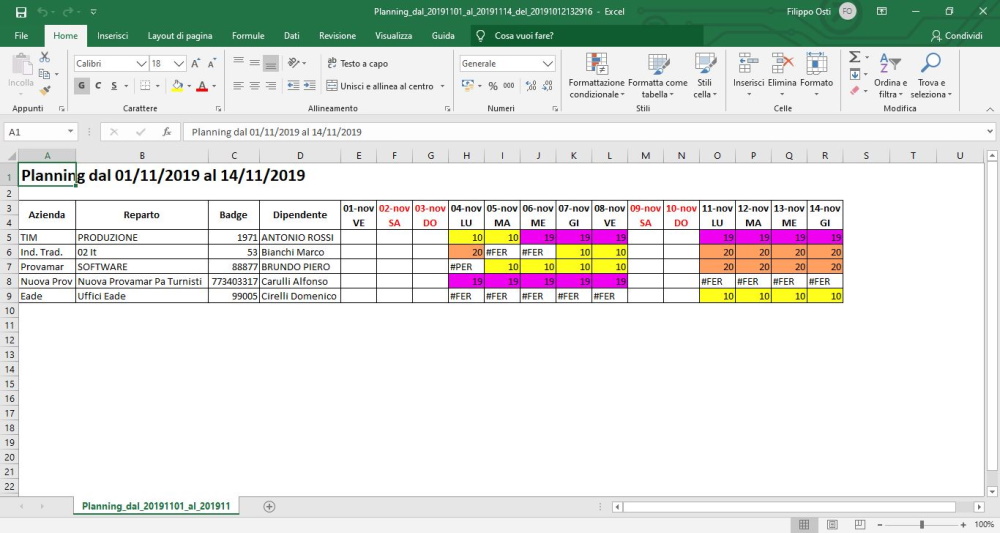Viewport: 1000px width, 533px height.
Task: Toggle bold G formatting button
Action: point(82,85)
